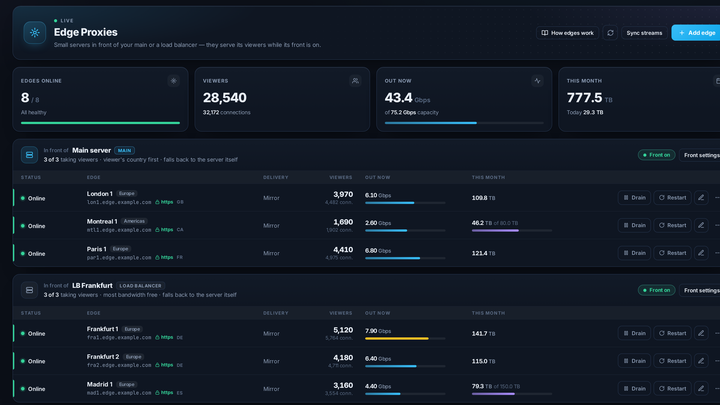
Task: Click the Edge Proxies sun logo icon
Action: point(34,33)
